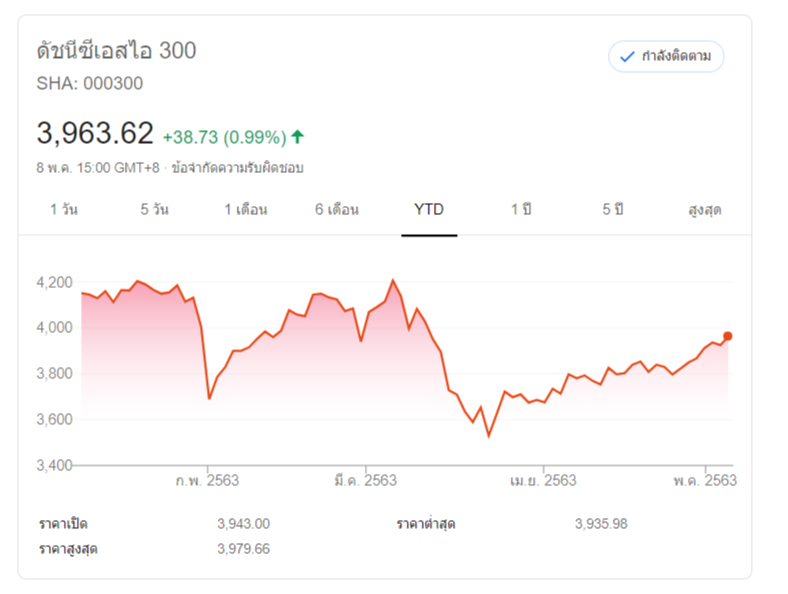Select the YTD tab
Screen dimensions: 788x594
(x=429, y=210)
